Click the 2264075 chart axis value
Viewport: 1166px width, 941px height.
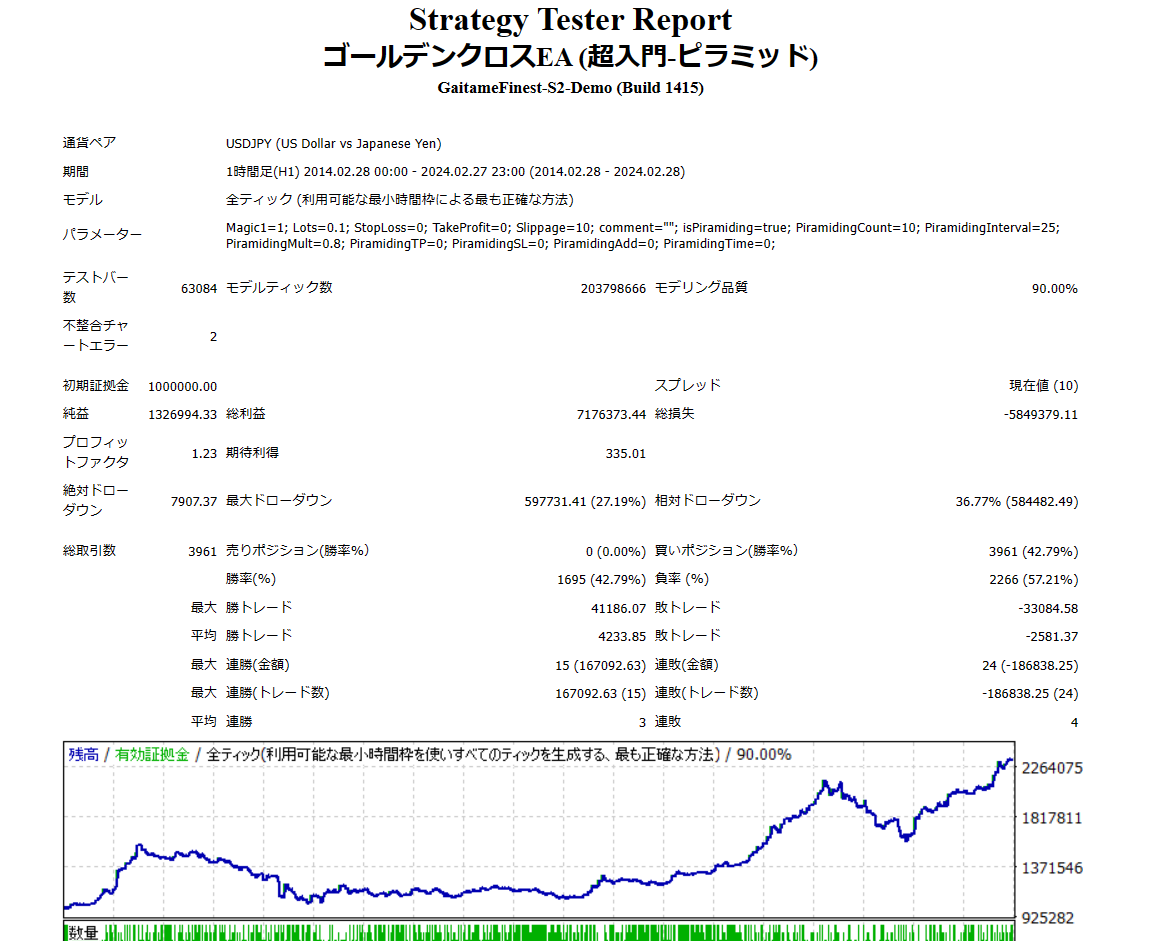(x=1052, y=768)
